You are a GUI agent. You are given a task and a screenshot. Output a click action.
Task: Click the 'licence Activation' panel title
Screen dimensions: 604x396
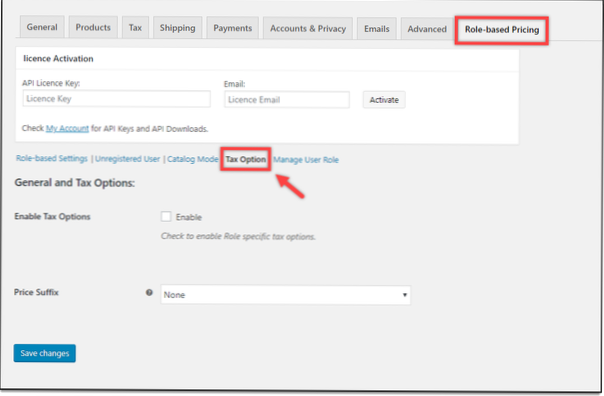pos(58,59)
